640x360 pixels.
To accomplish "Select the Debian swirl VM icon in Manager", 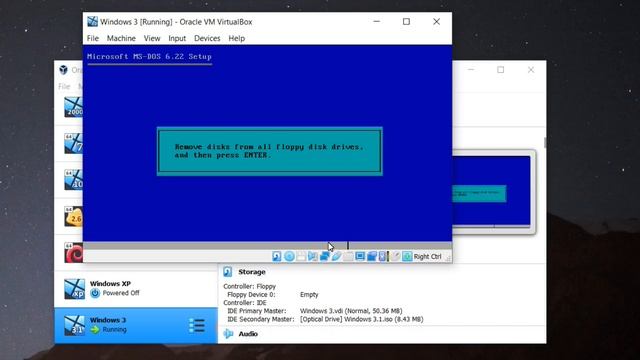I will click(73, 252).
